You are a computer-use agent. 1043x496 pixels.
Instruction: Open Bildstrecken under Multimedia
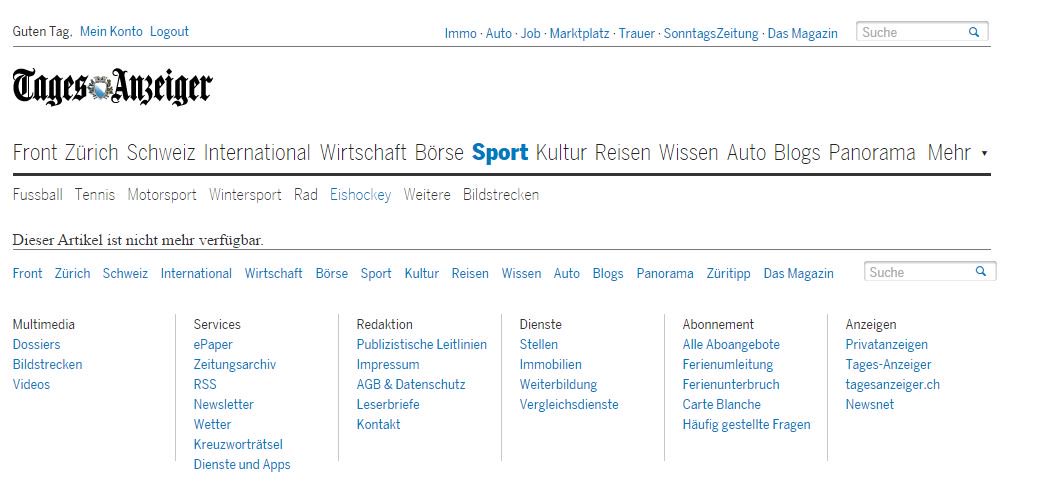pos(47,364)
